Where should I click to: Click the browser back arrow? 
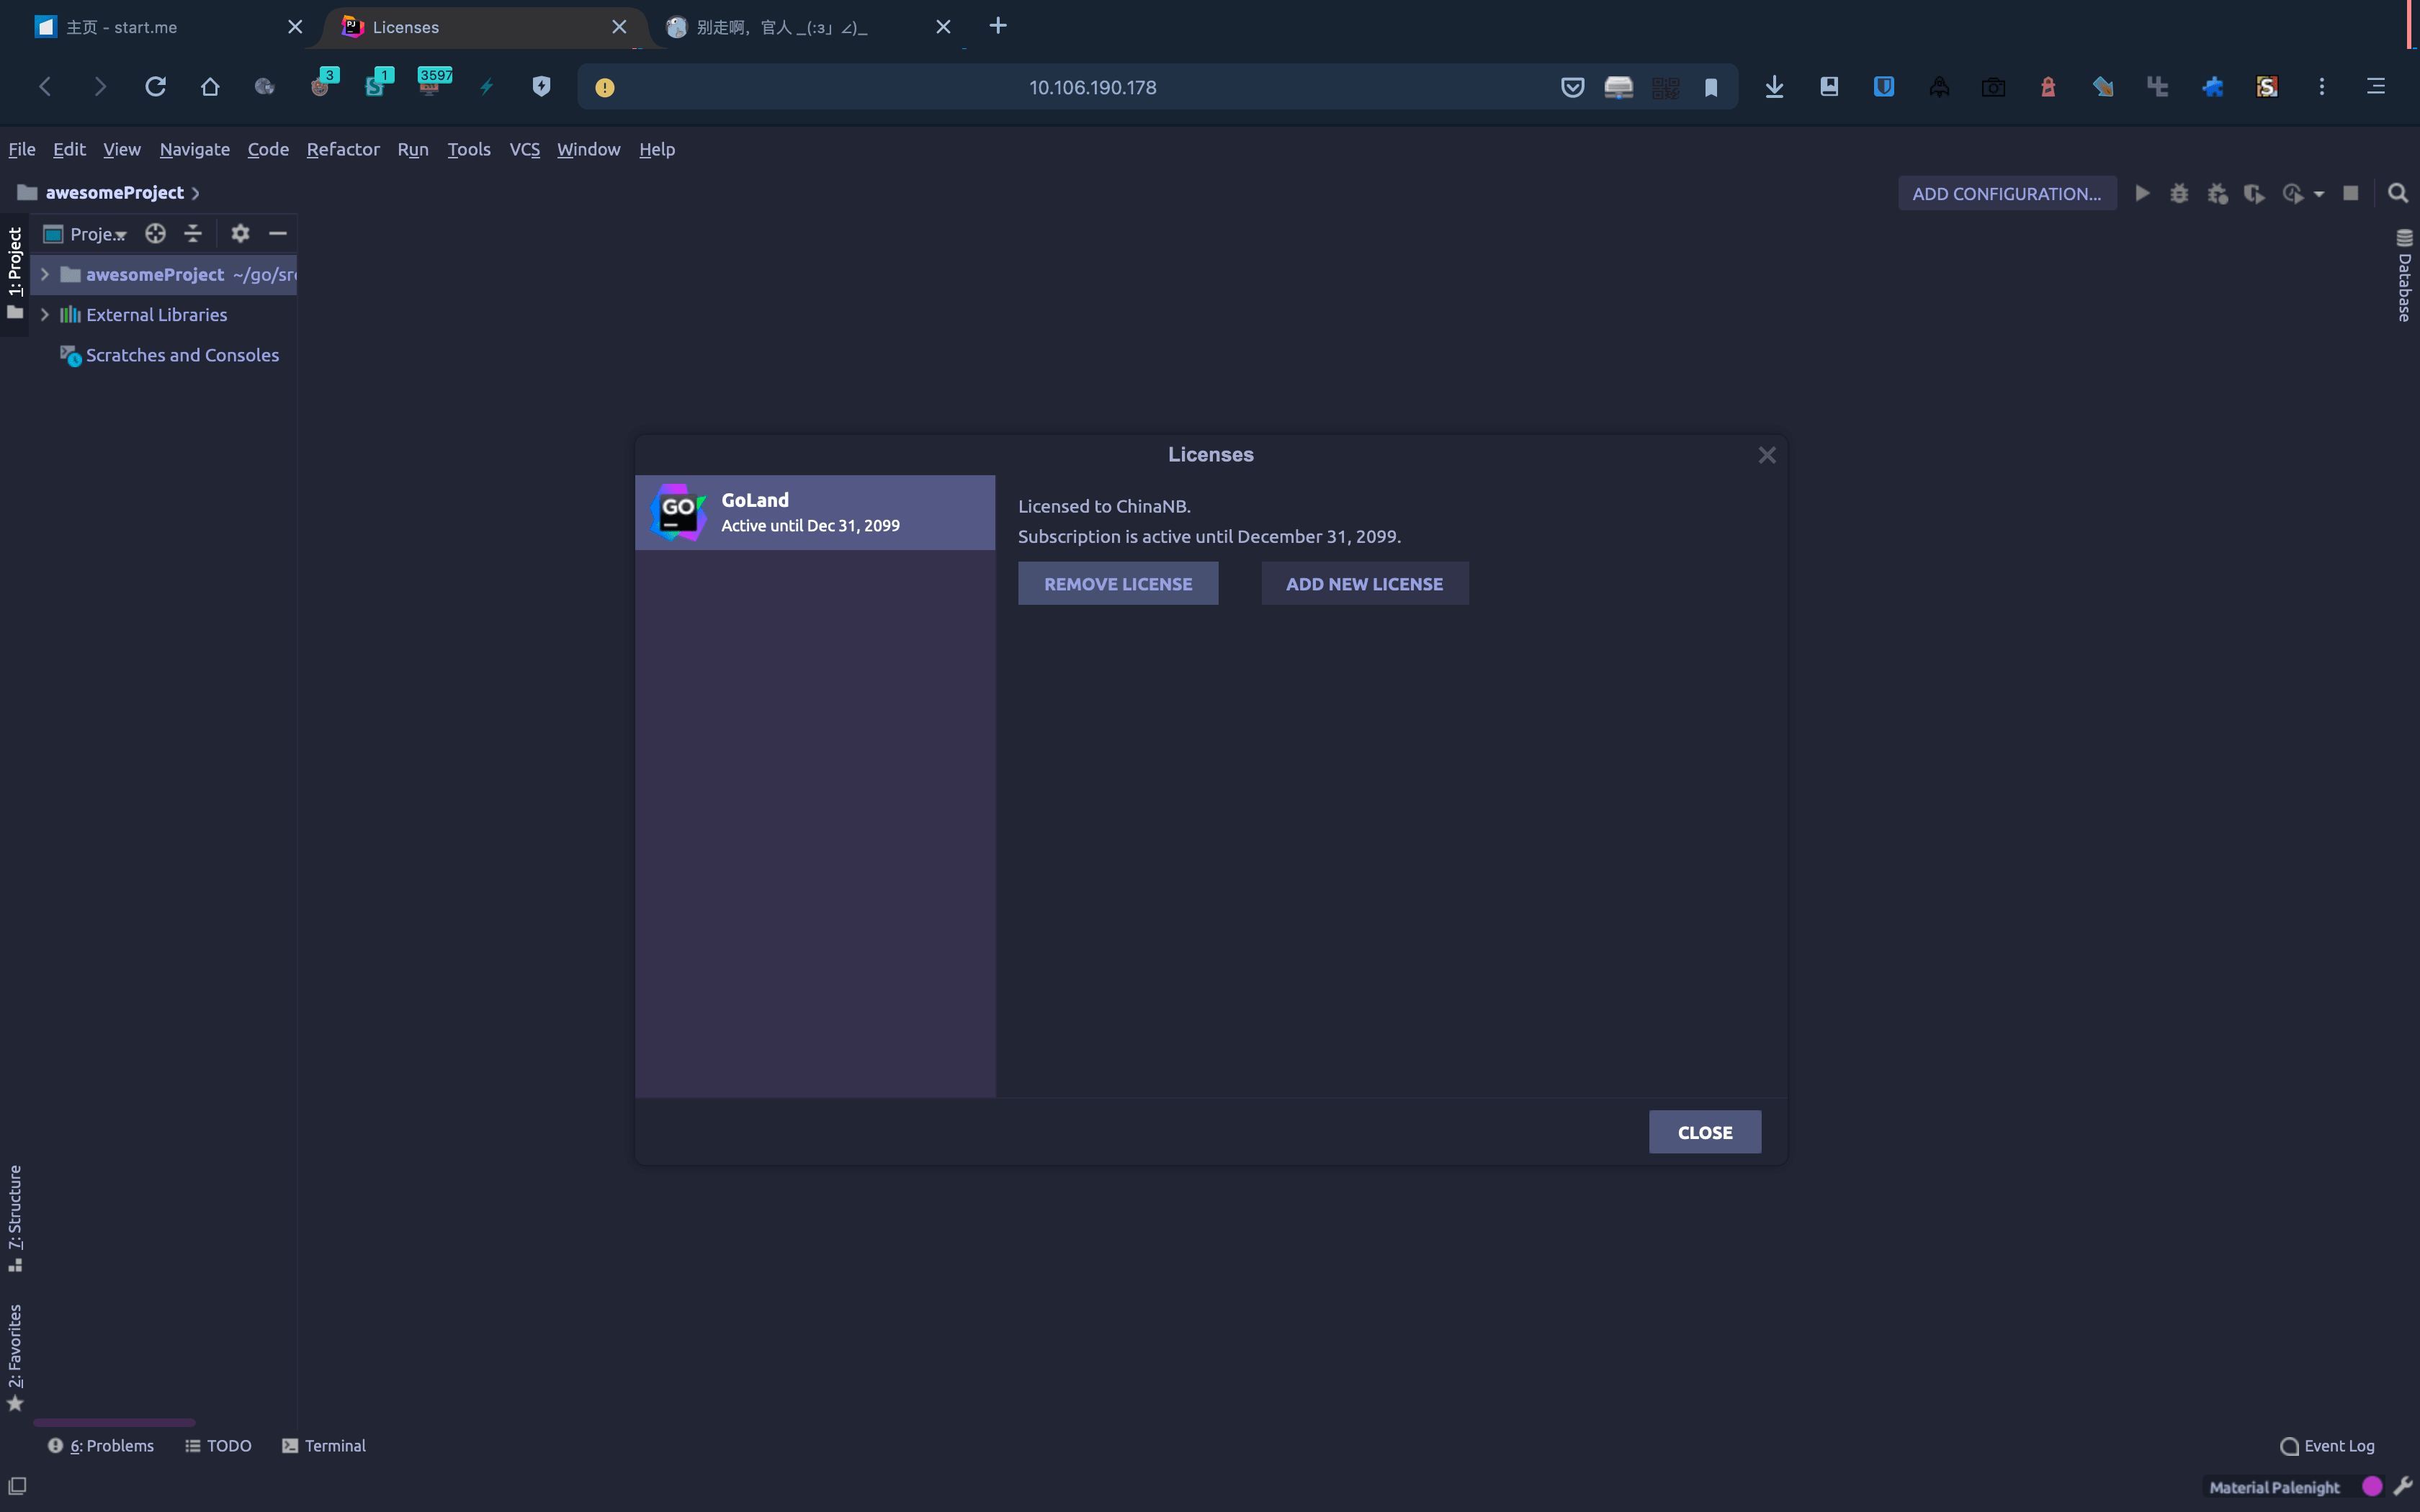(45, 87)
